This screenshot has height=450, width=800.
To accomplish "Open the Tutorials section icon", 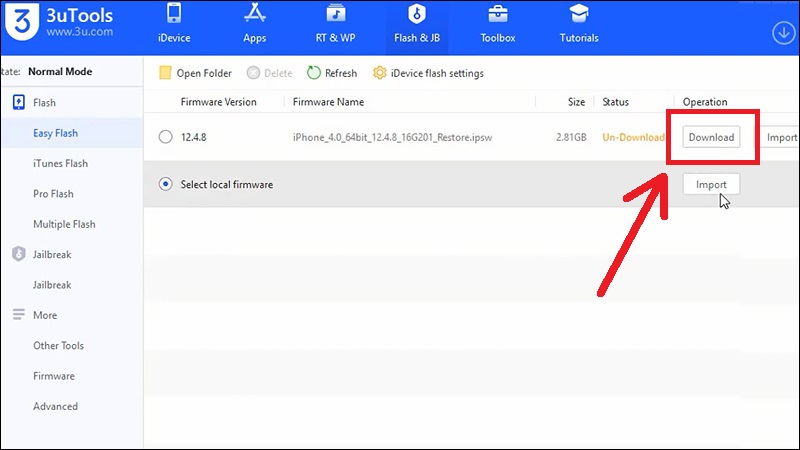I will (578, 16).
